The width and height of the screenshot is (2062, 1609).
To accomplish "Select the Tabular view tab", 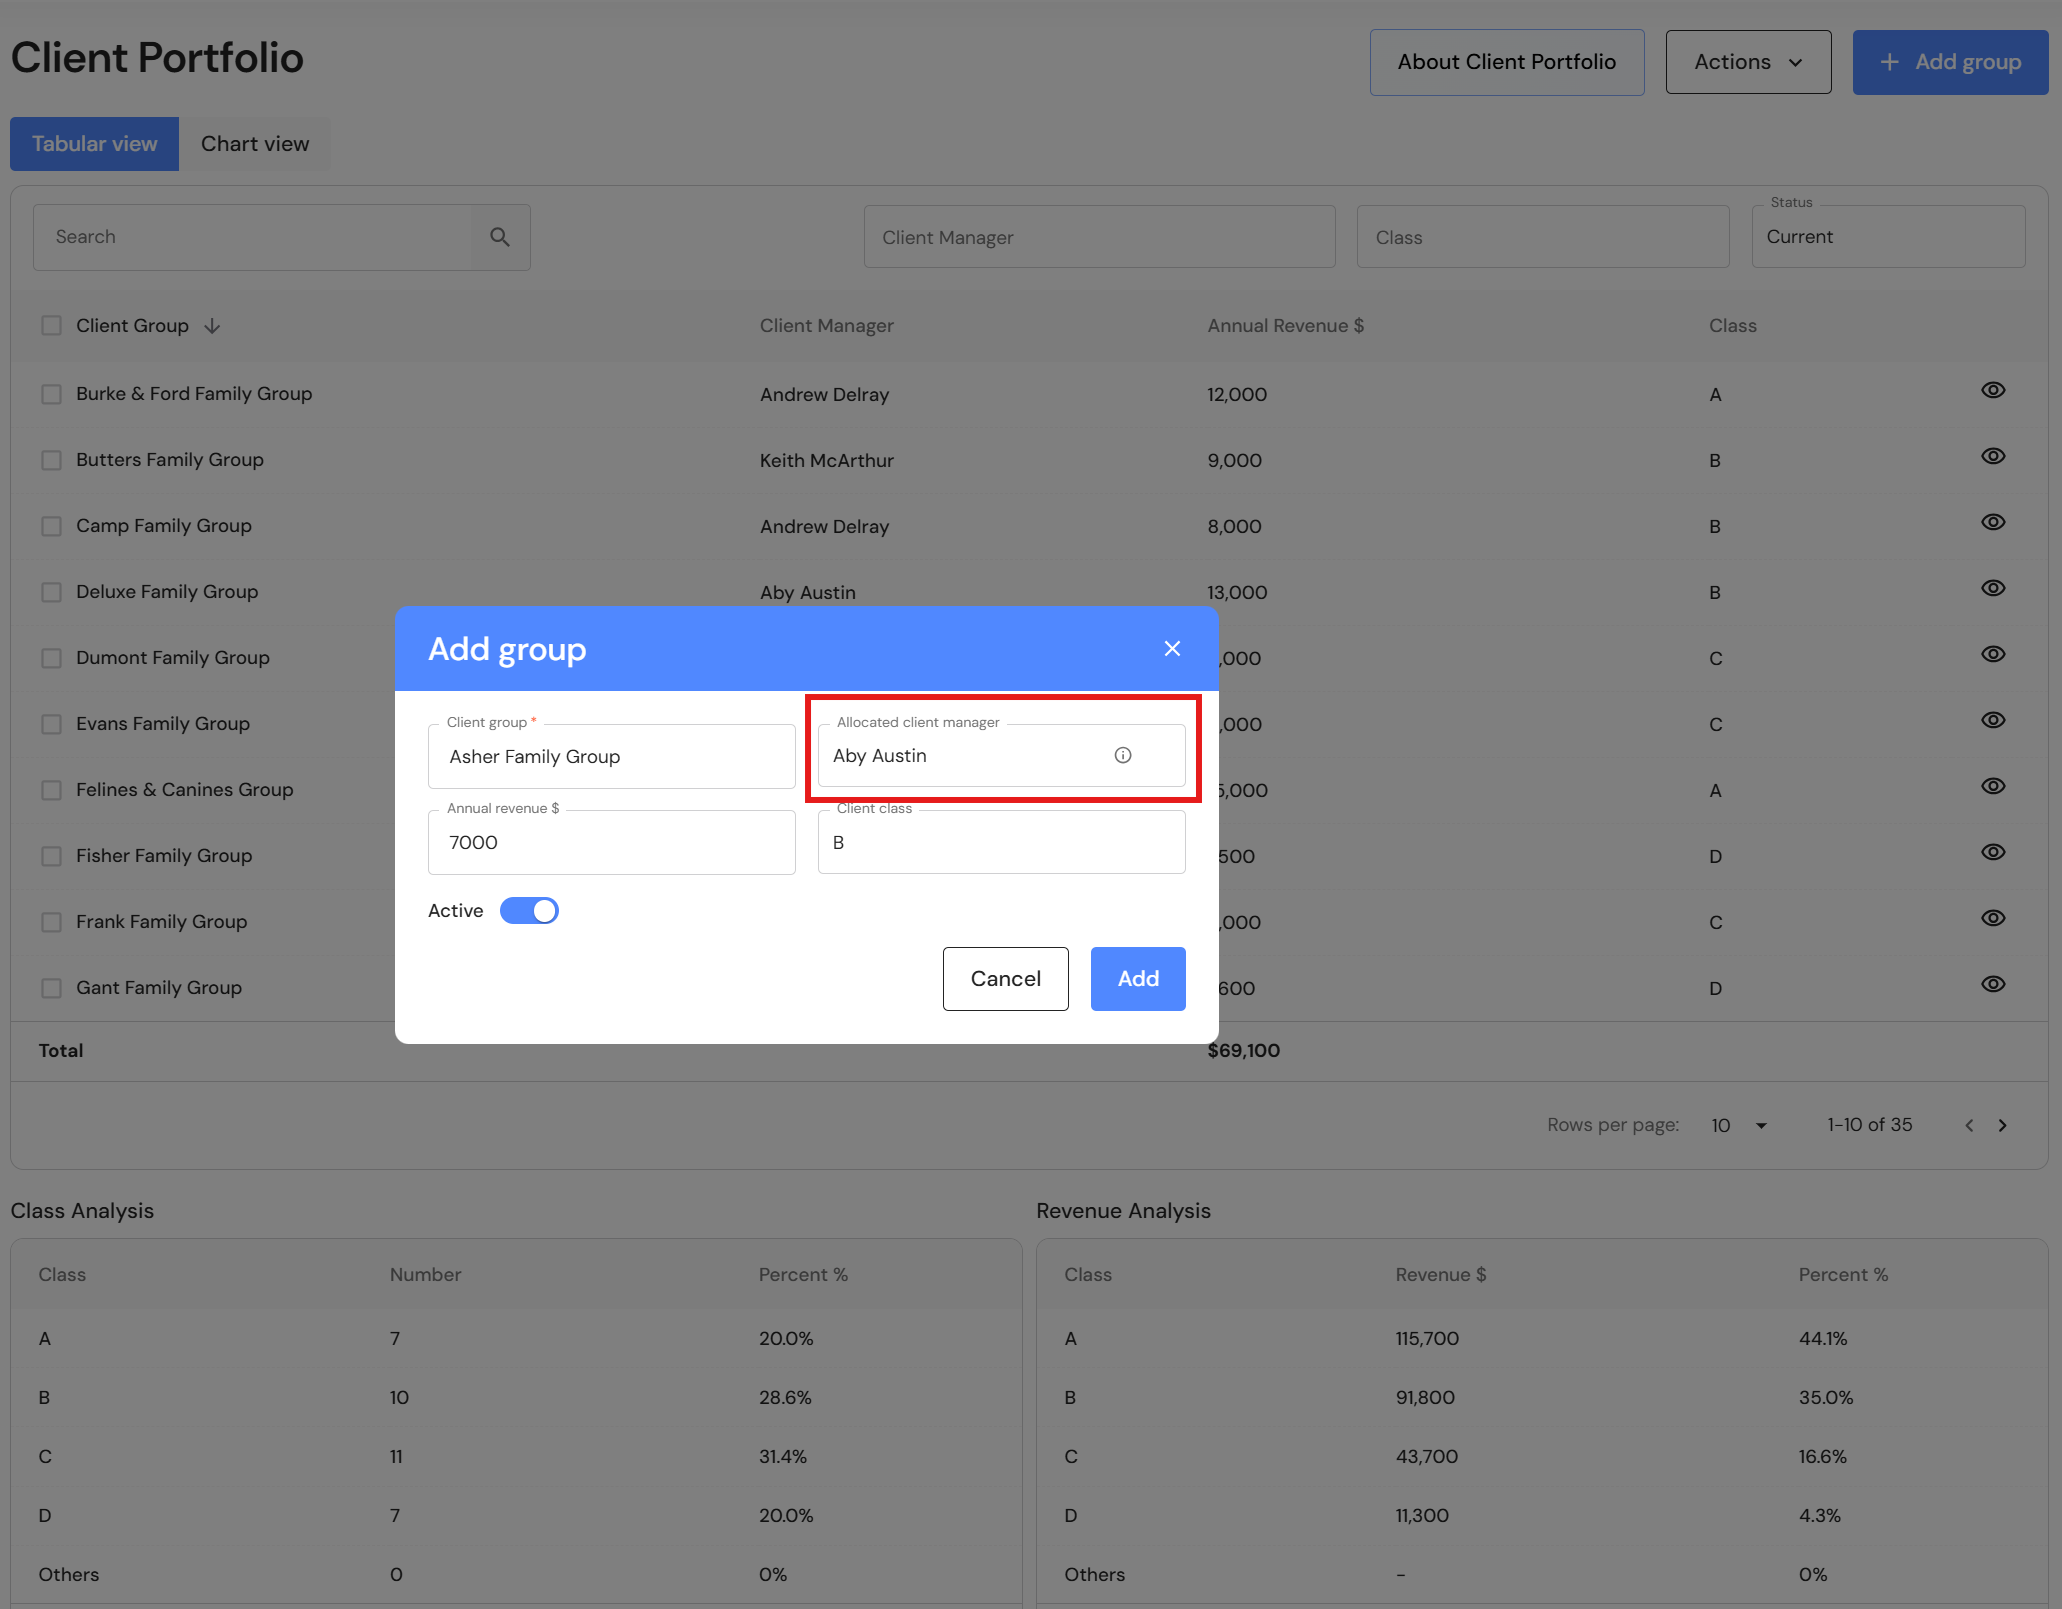I will point(94,144).
